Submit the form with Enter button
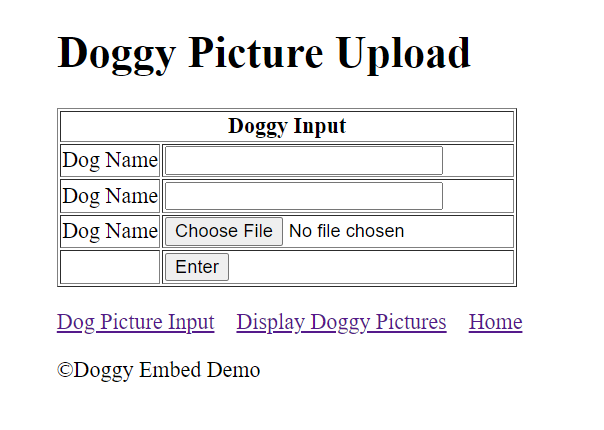Image resolution: width=604 pixels, height=430 pixels. pyautogui.click(x=197, y=267)
